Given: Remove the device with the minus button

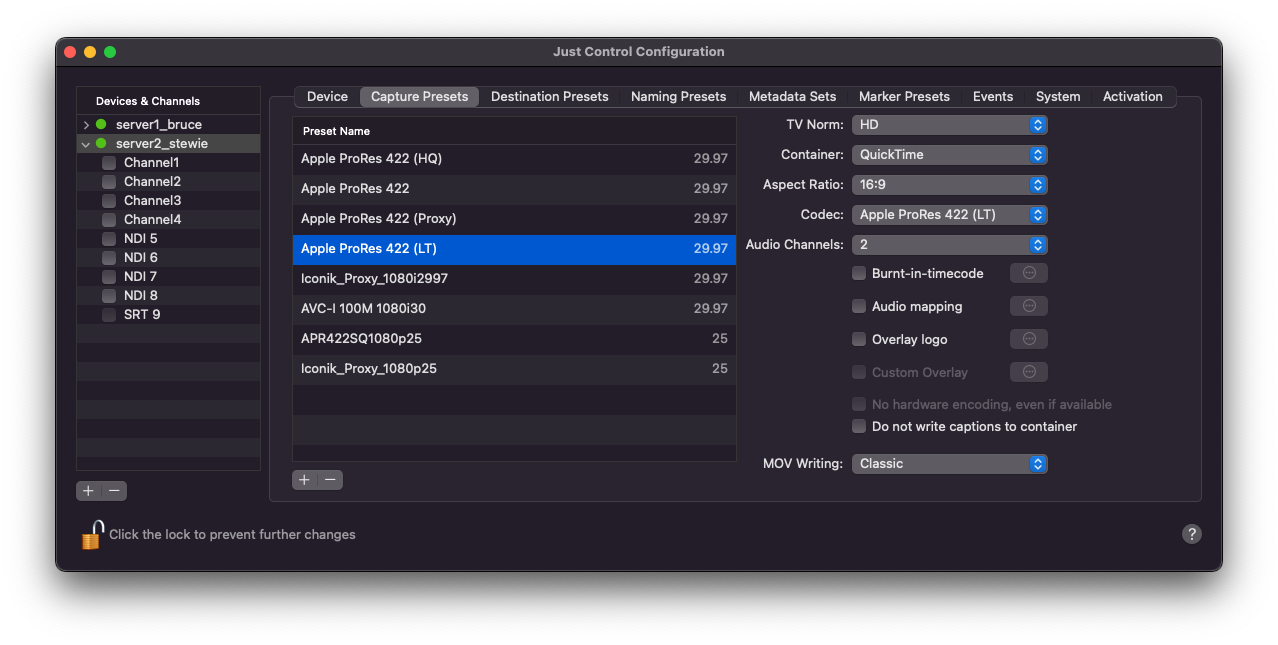Looking at the screenshot, I should pos(115,491).
